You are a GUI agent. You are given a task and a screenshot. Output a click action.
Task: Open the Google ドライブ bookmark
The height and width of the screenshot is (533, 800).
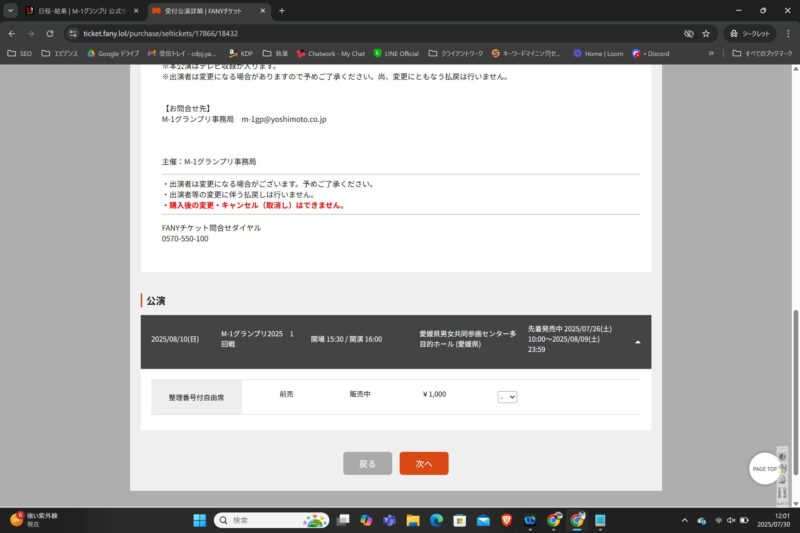click(113, 54)
